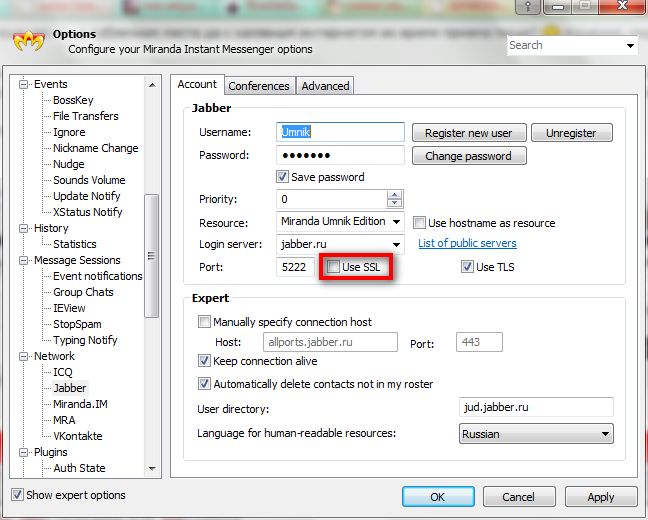Select Sounds Volume tree item
Image resolution: width=648 pixels, height=520 pixels.
pos(89,180)
